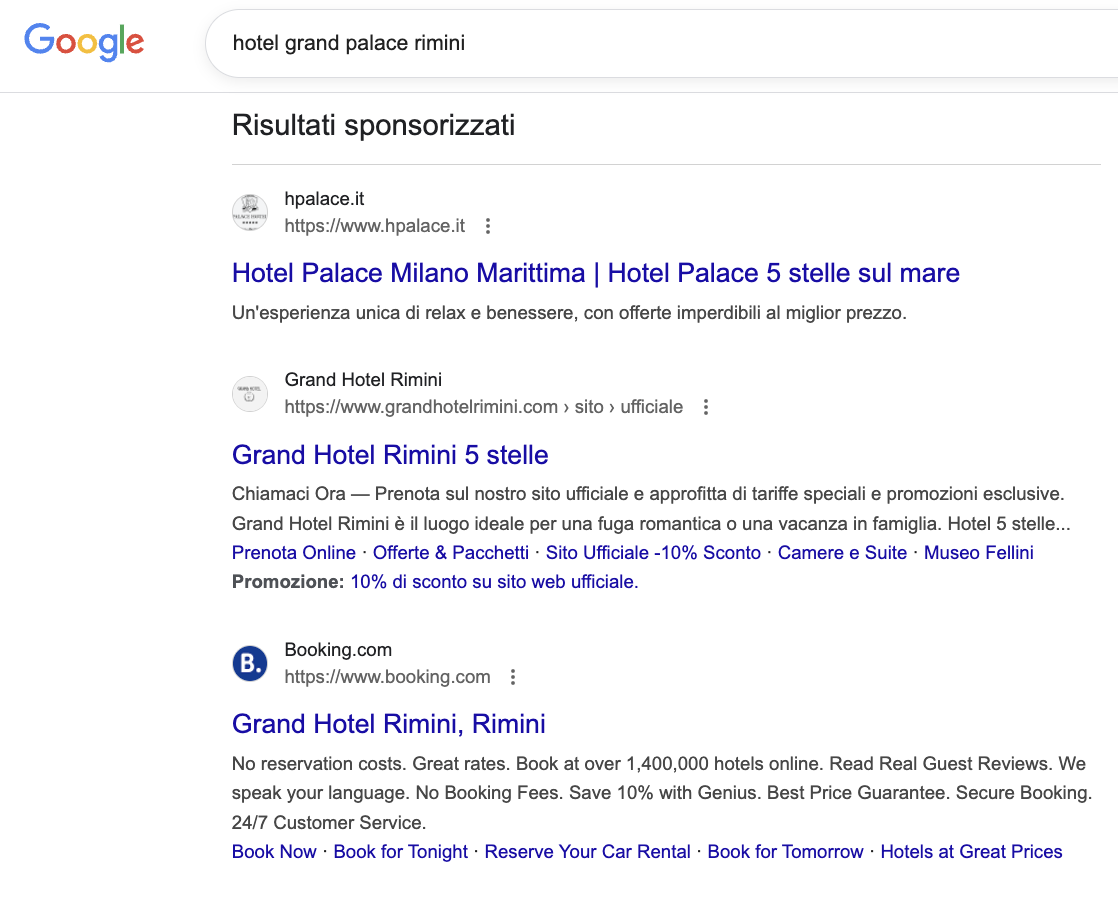Screen dimensions: 1118x902
Task: Open the 10% di sconto promotion link
Action: click(x=493, y=581)
